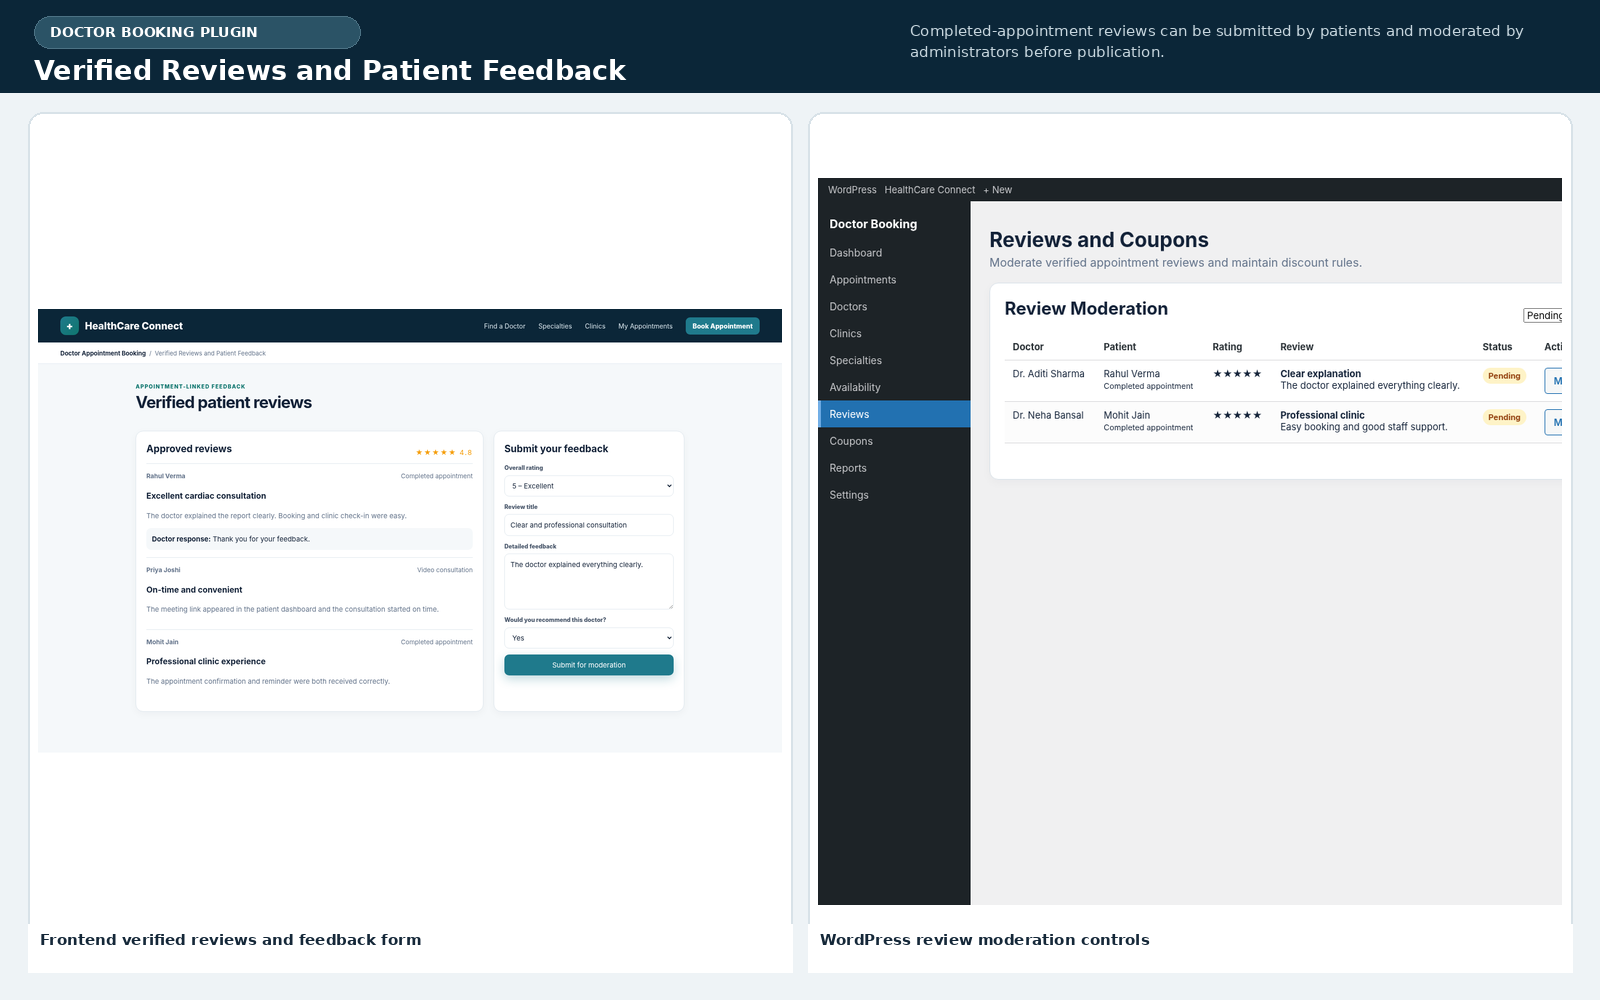Click the approved reviews star rating

coord(443,452)
